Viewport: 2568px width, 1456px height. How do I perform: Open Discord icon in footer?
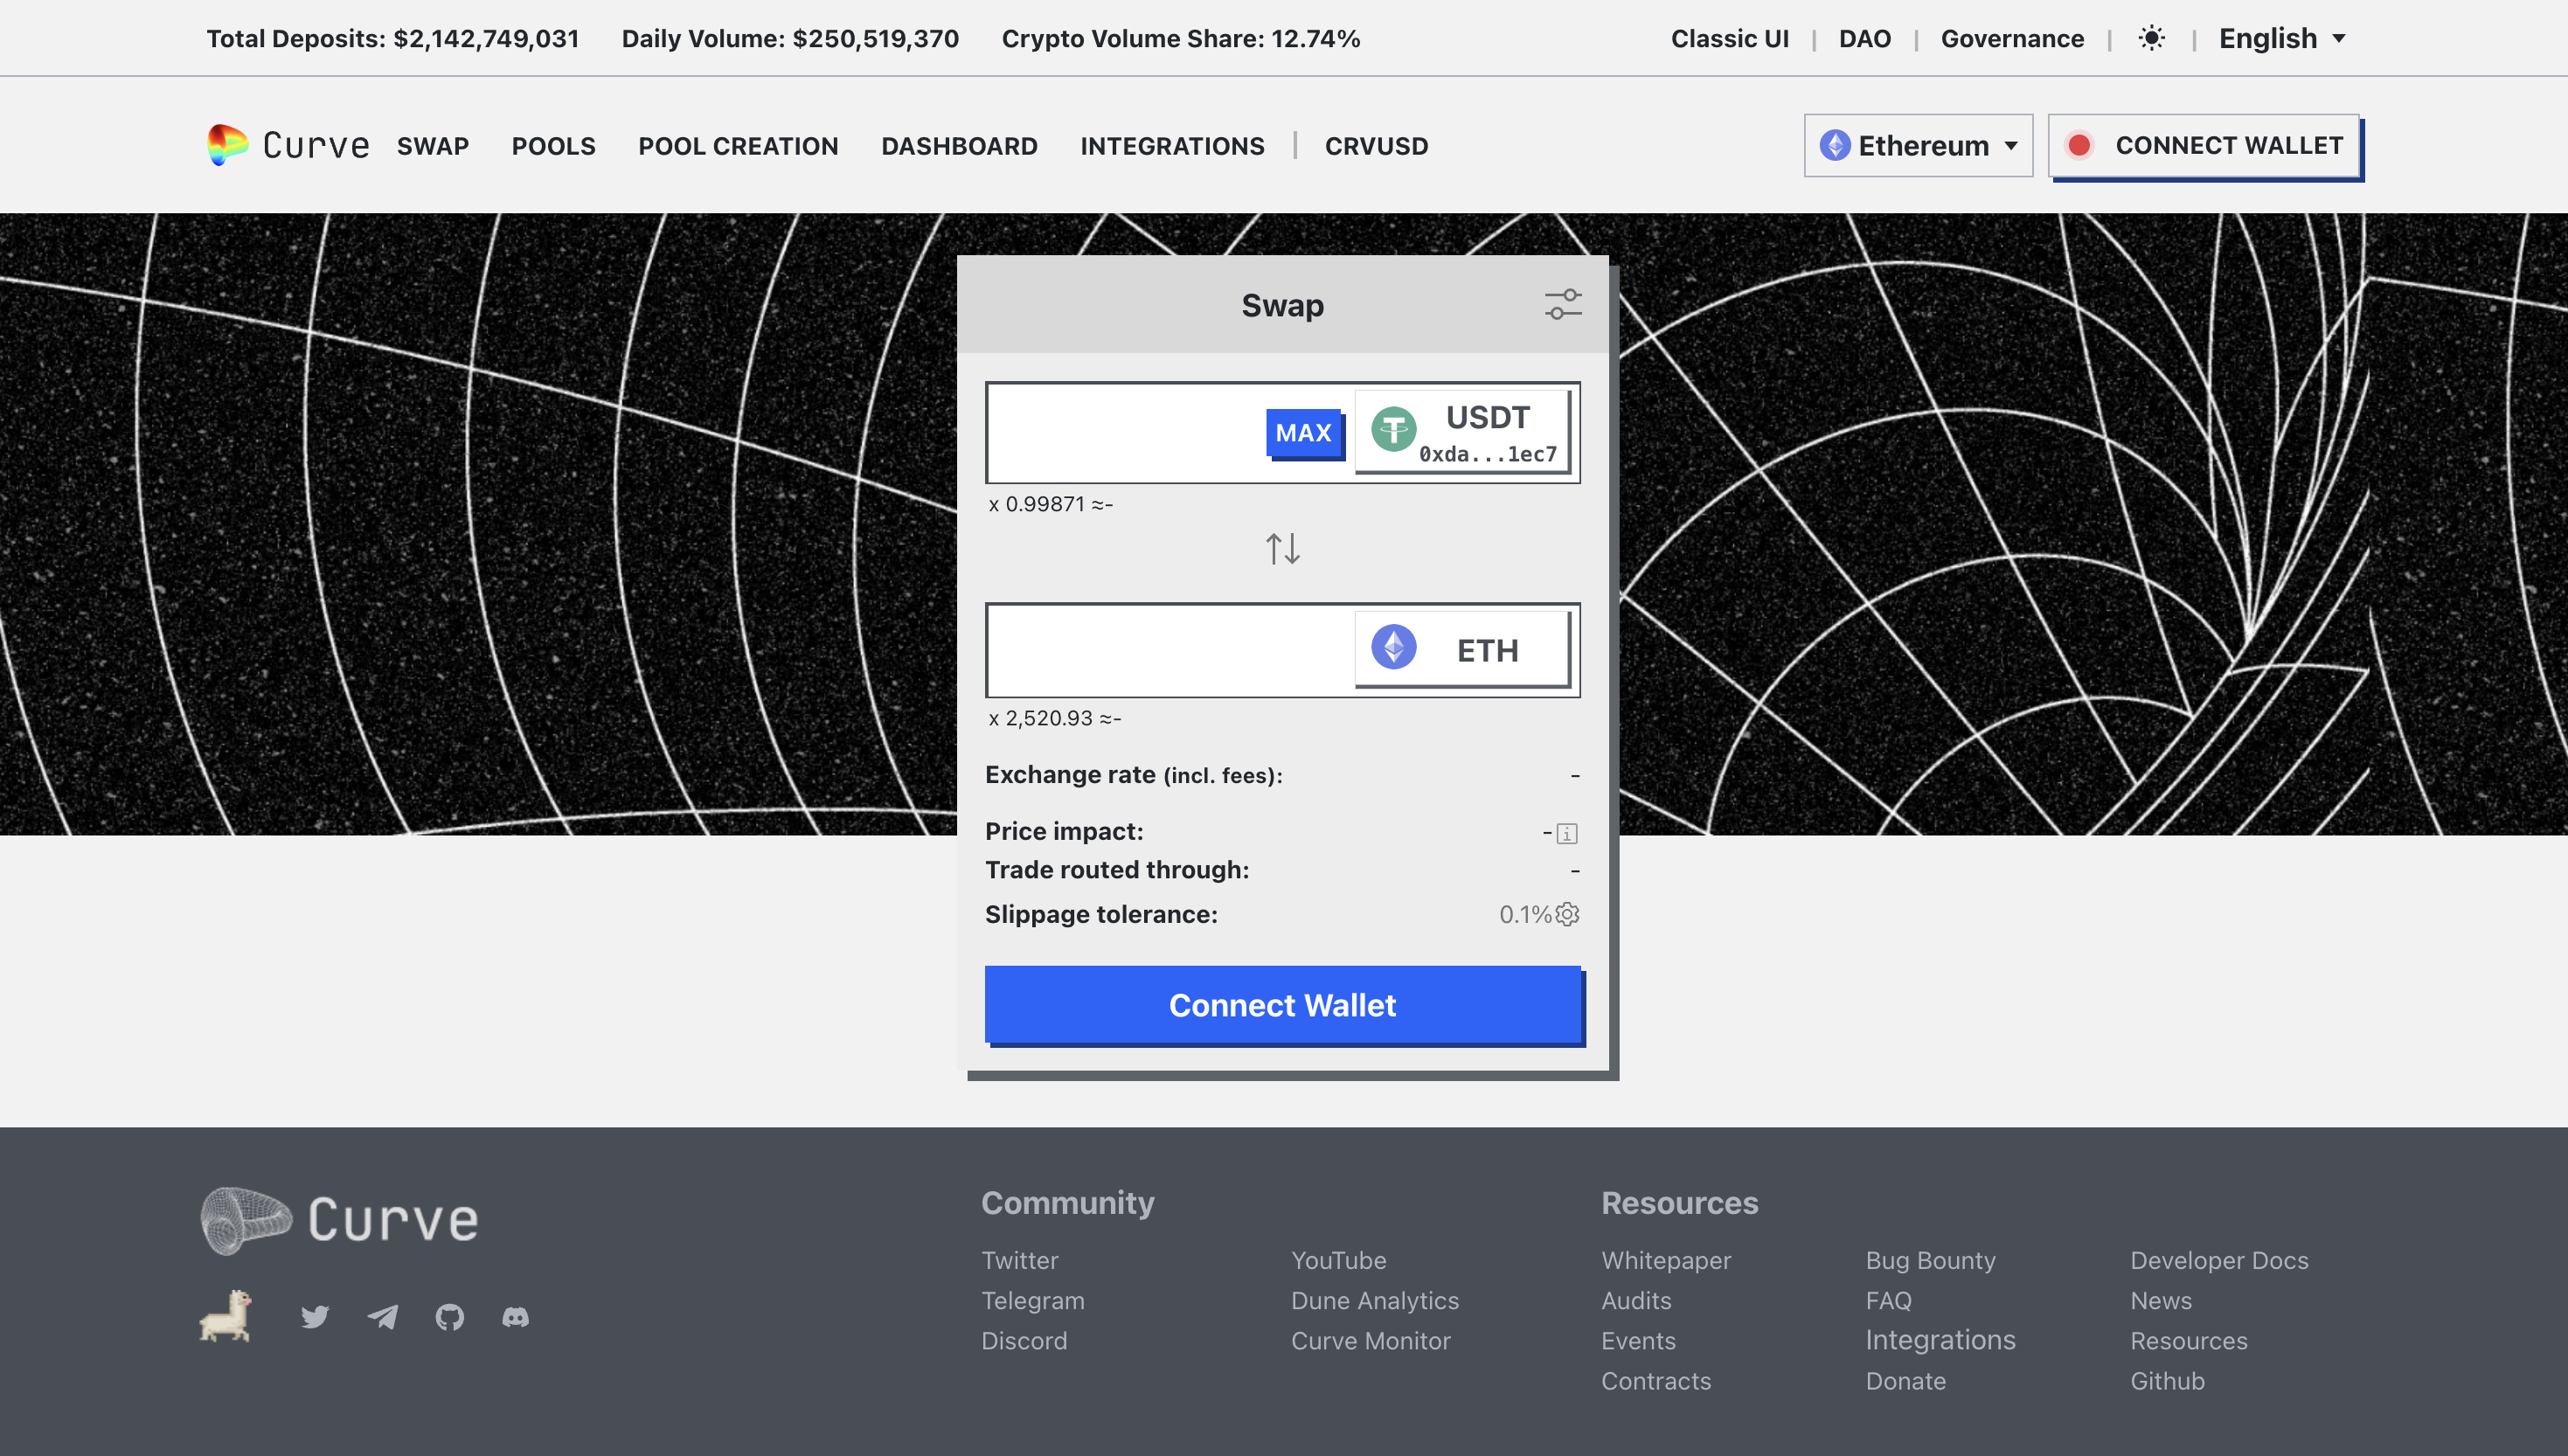point(515,1317)
